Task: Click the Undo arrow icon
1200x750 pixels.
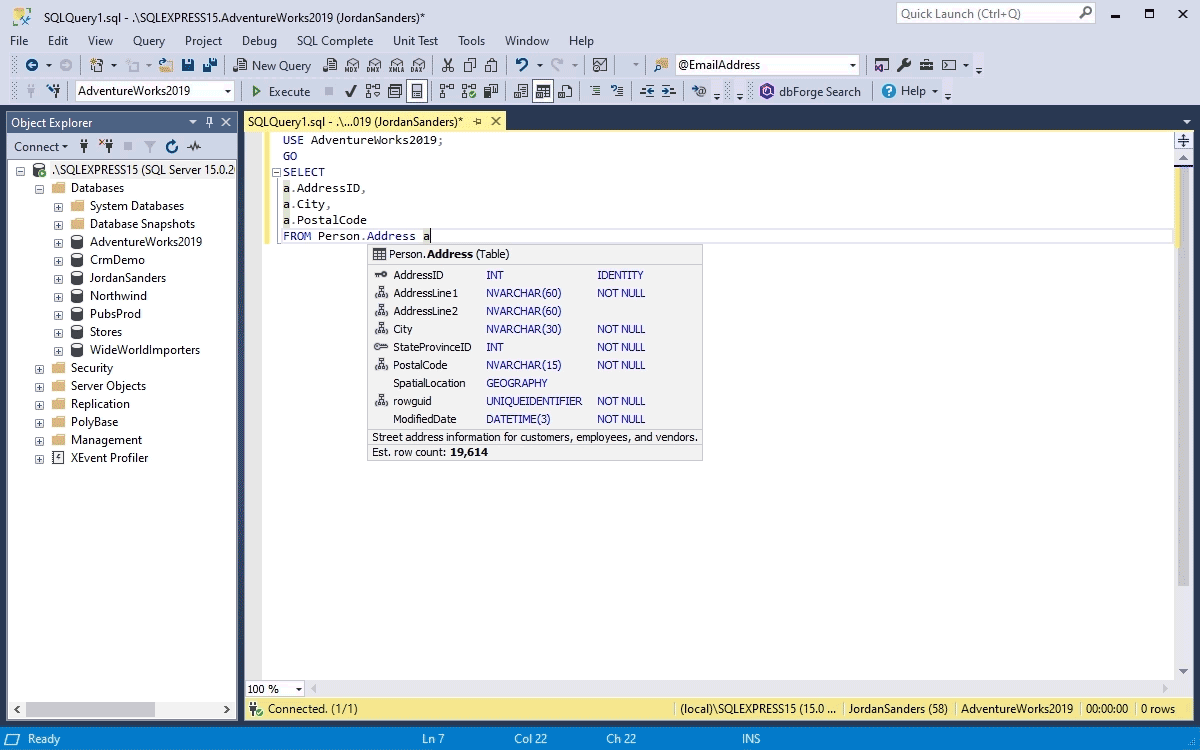Action: point(521,65)
